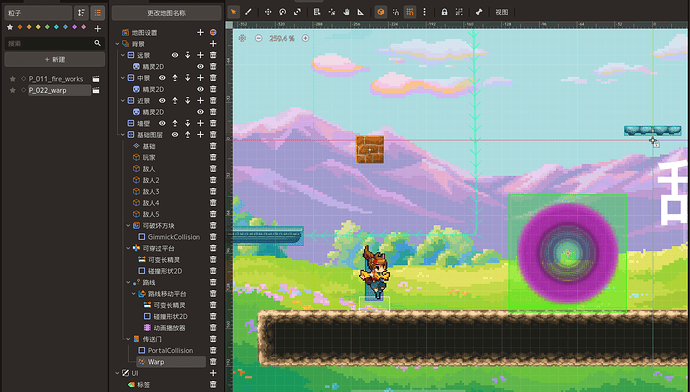Choose the Rotate mode tool
Viewport: 690px width, 392px height.
coord(283,12)
